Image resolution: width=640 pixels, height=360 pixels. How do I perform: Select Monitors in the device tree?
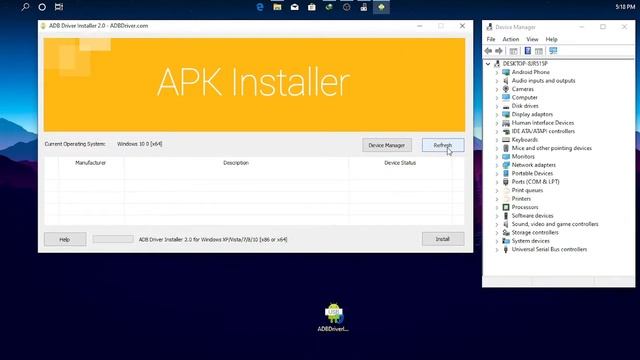pos(523,157)
